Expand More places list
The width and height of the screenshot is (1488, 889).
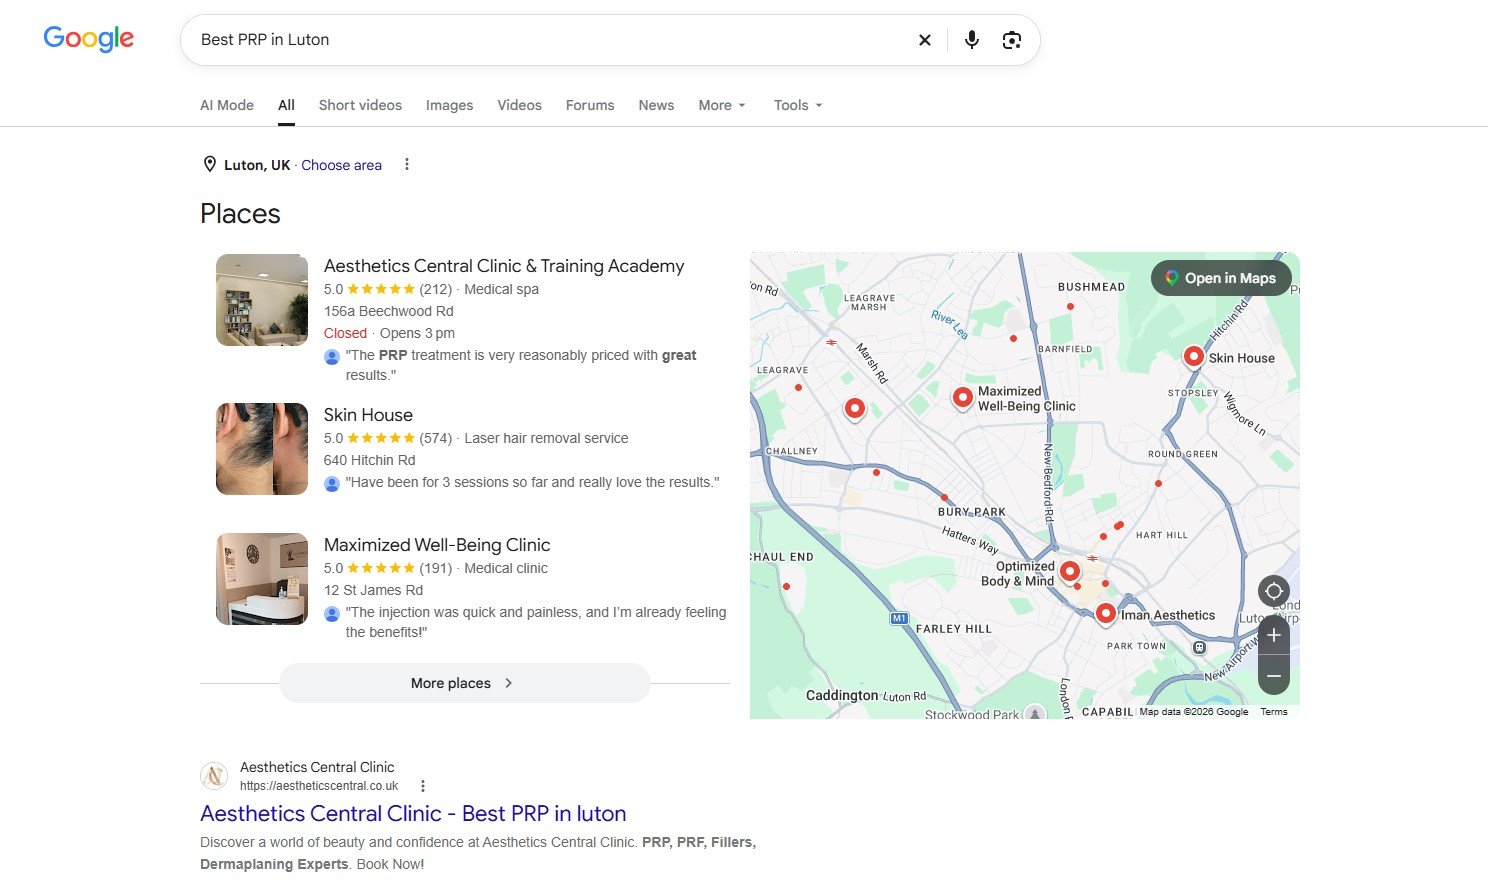click(464, 683)
